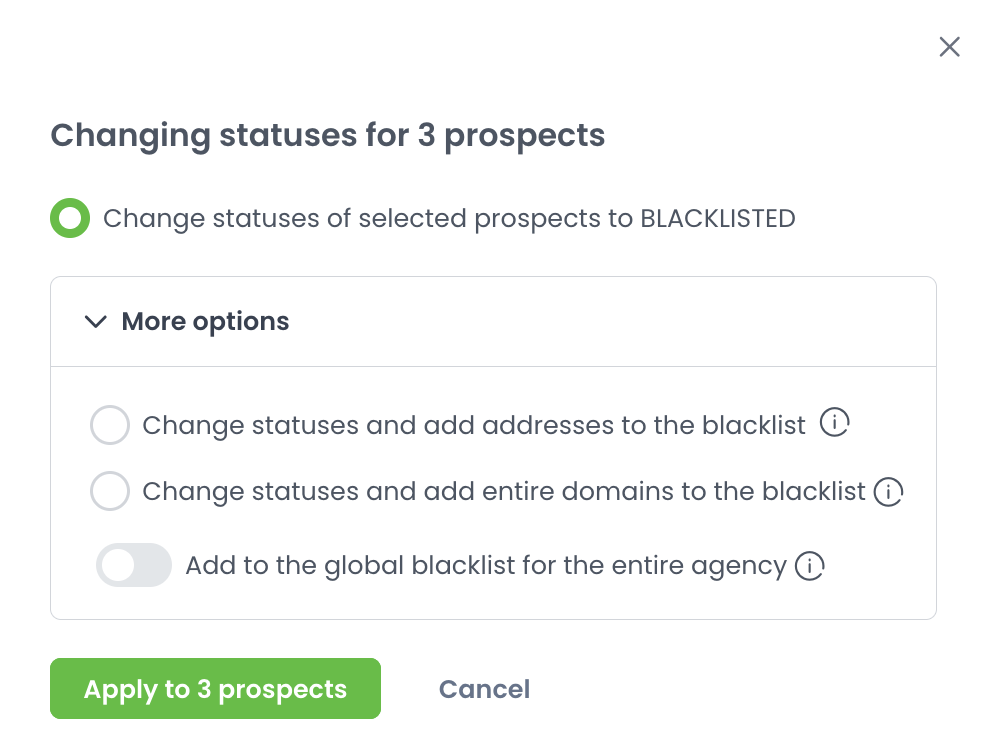The height and width of the screenshot is (750, 1002).
Task: Close the changing statuses dialog
Action: click(x=949, y=47)
